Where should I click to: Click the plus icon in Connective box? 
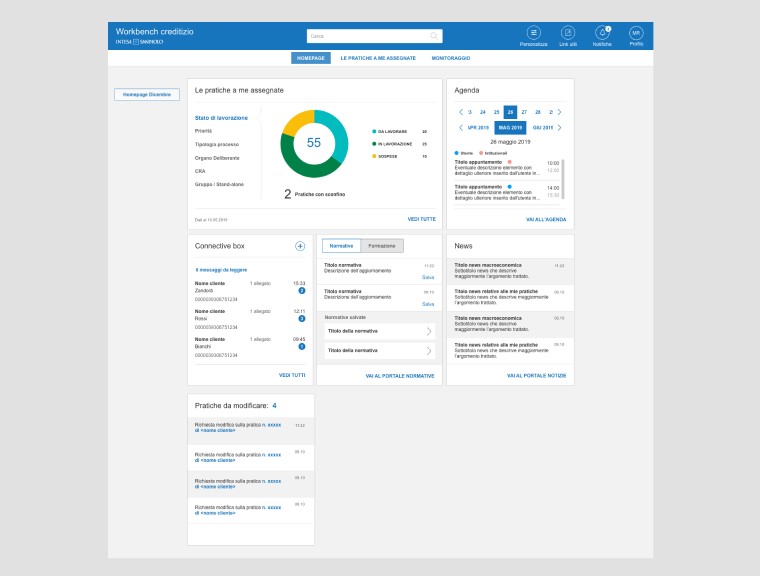tap(300, 245)
